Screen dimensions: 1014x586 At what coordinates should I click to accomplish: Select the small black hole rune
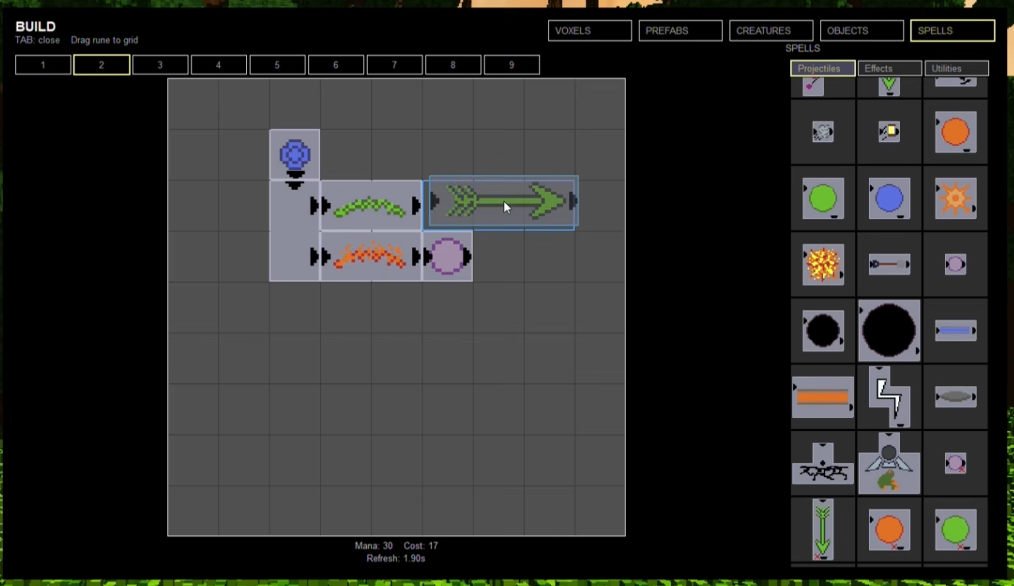(823, 331)
